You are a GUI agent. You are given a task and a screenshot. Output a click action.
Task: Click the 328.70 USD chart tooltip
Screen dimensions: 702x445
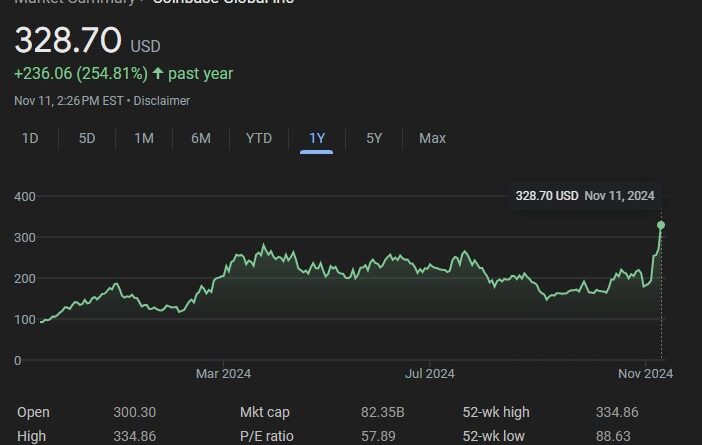(585, 196)
